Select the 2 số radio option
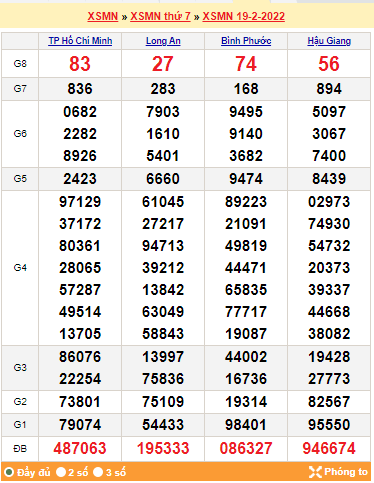The width and height of the screenshot is (374, 483). coord(61,472)
